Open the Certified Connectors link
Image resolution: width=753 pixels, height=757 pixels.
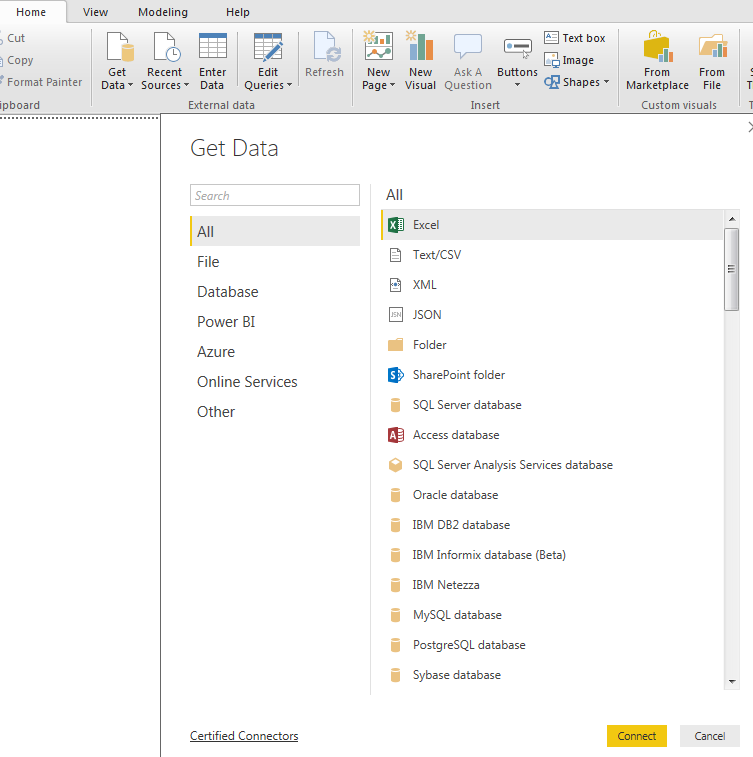click(x=244, y=736)
